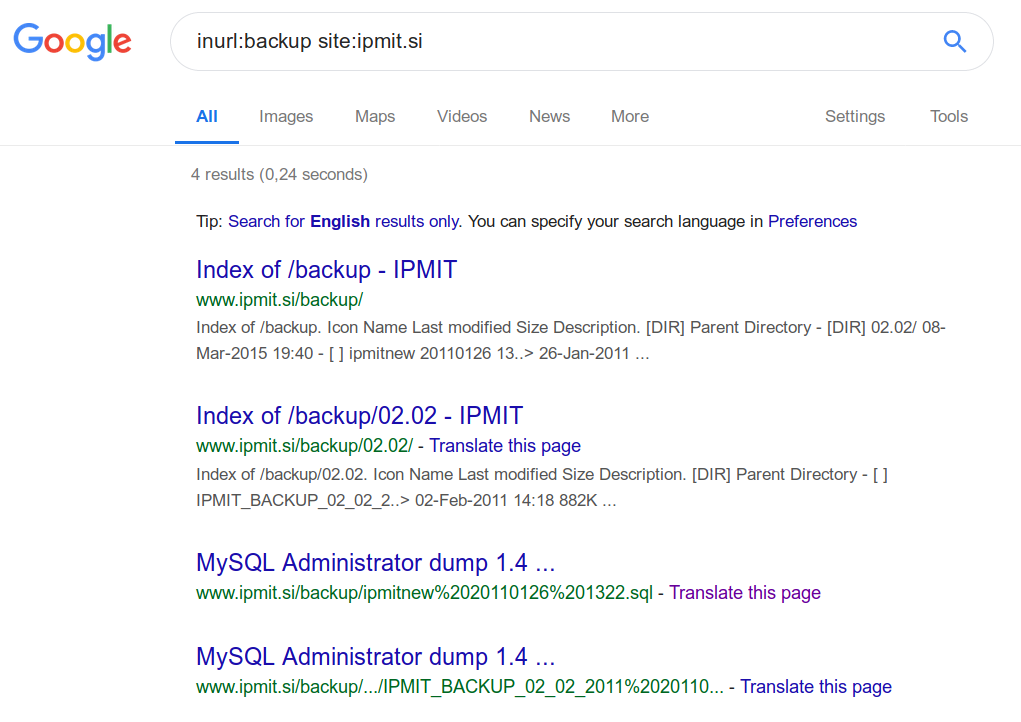This screenshot has height=722, width=1021.
Task: Click the 4 results (0,24 seconds) text
Action: pos(279,174)
